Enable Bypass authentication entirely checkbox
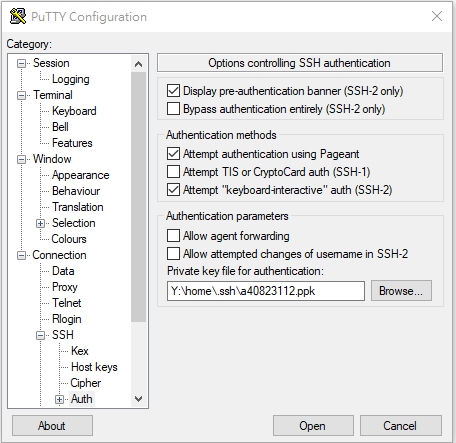The height and width of the screenshot is (443, 456). [173, 109]
